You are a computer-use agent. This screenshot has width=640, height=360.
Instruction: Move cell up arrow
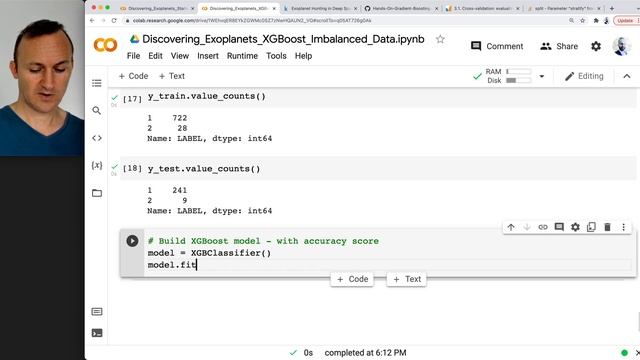[x=511, y=227]
